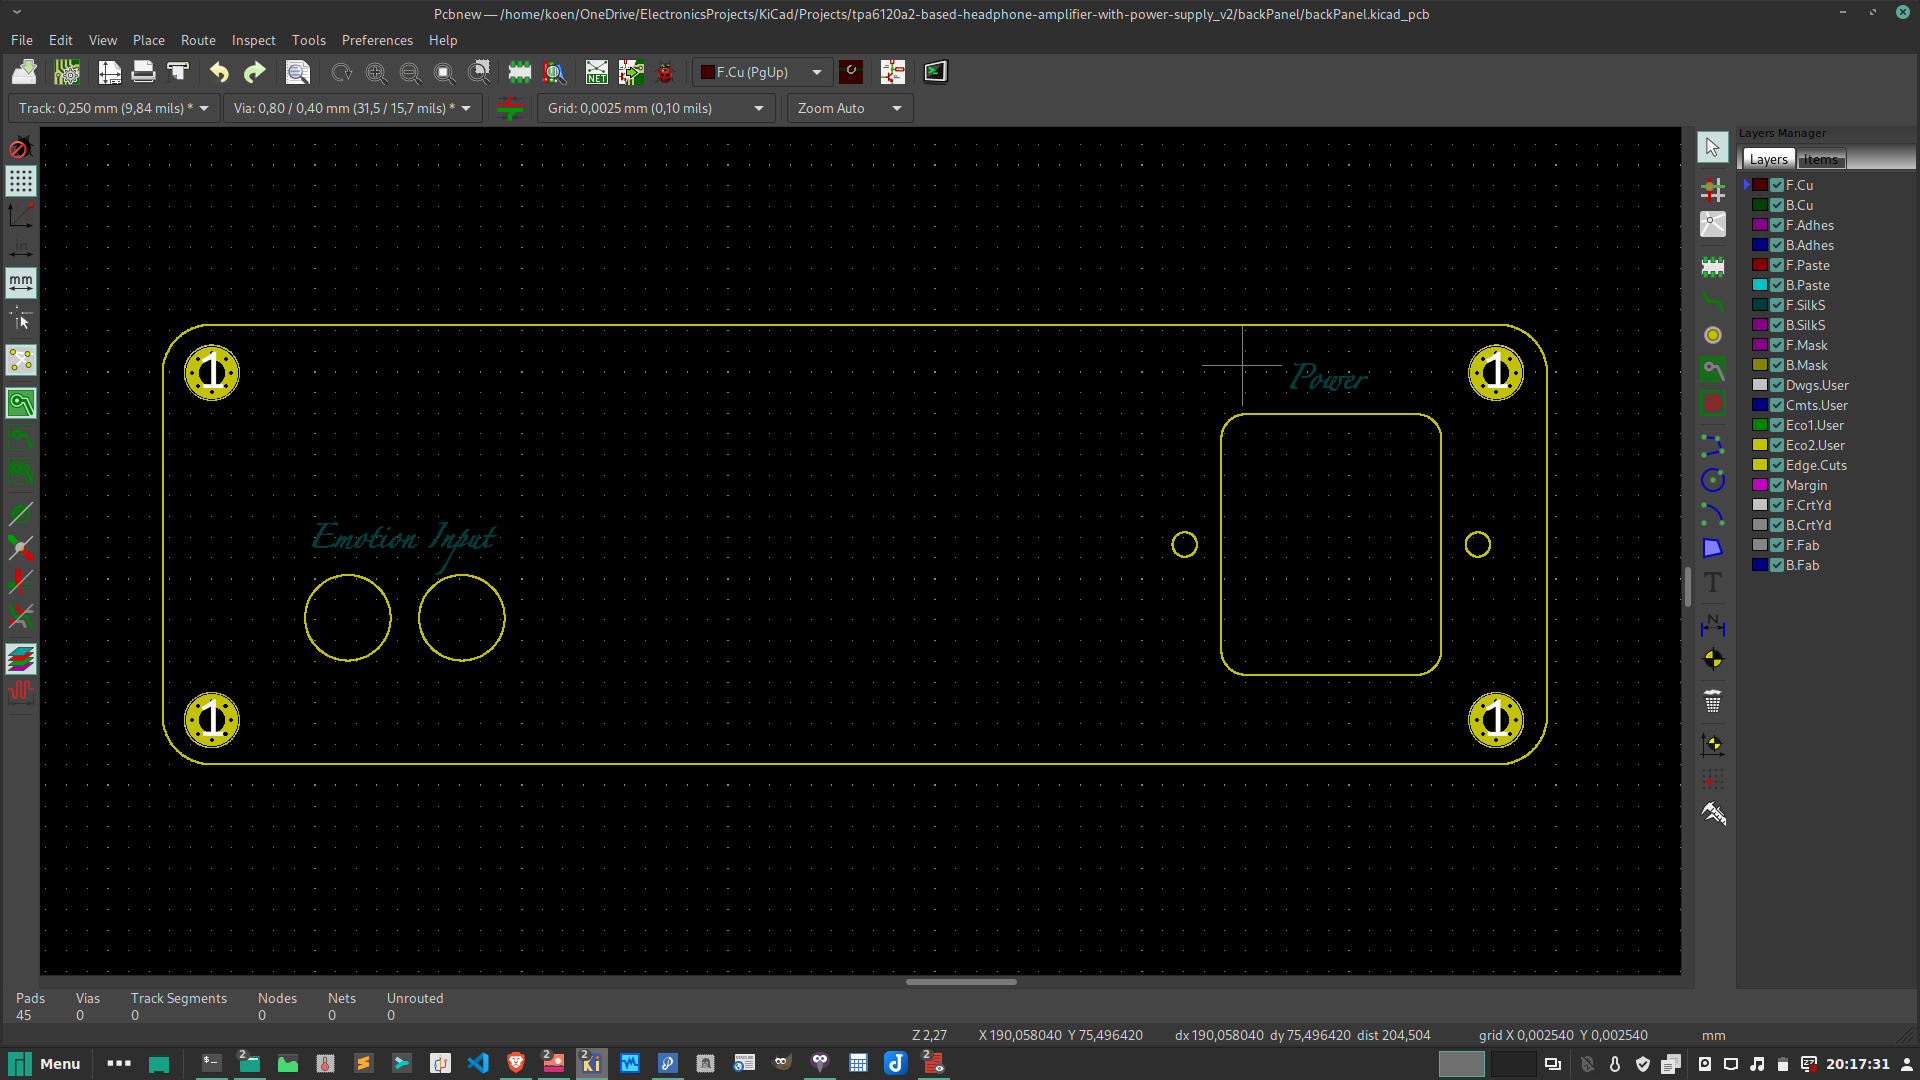Uncheck the F.SilkS layer visibility

click(x=1777, y=305)
